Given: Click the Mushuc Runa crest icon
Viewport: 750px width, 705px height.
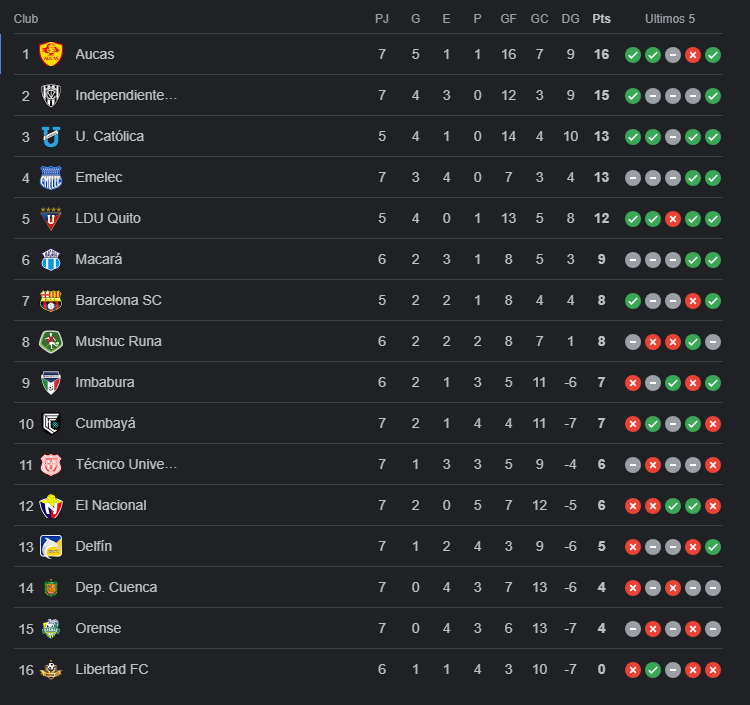Looking at the screenshot, I should [51, 341].
